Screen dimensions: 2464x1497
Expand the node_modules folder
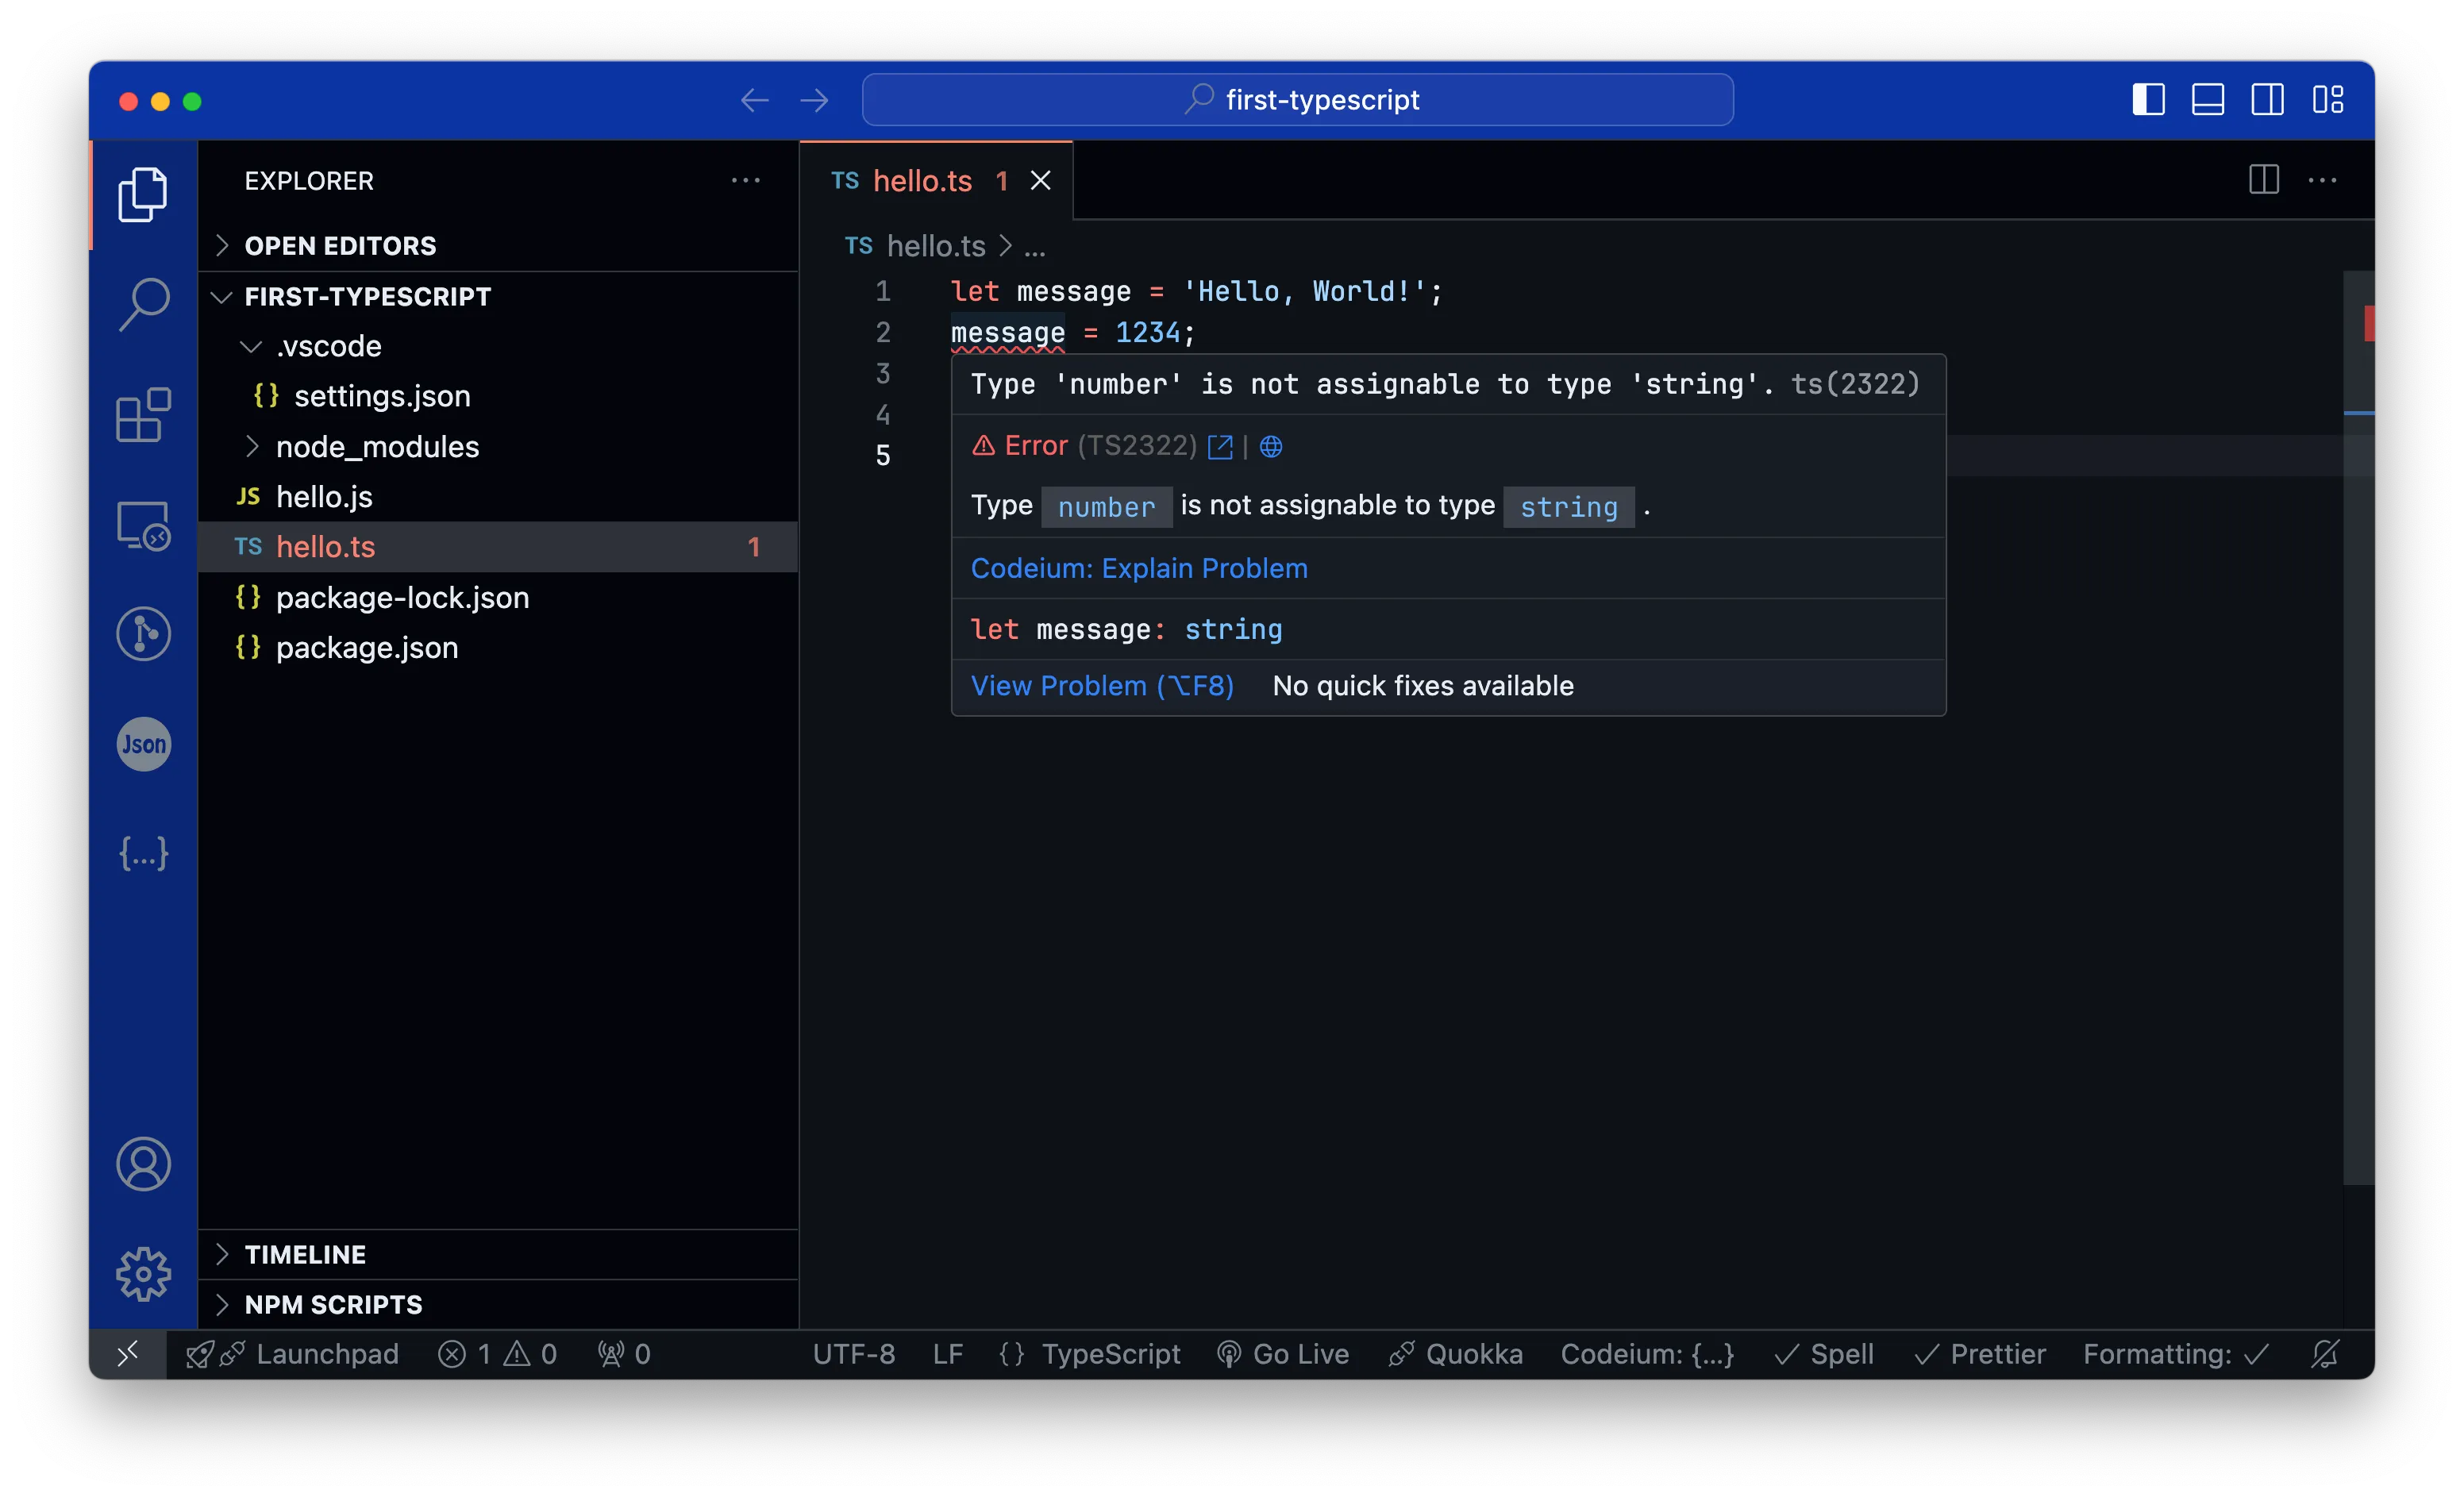point(498,447)
